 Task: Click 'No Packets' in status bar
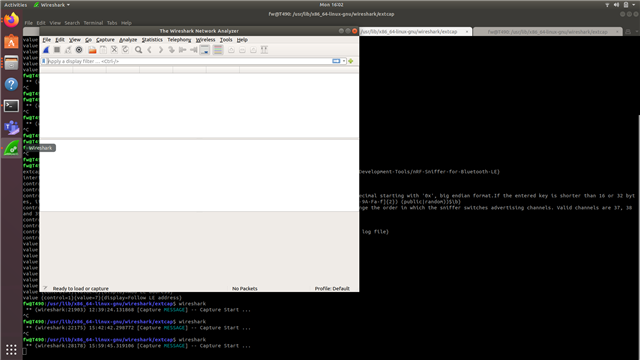(244, 289)
